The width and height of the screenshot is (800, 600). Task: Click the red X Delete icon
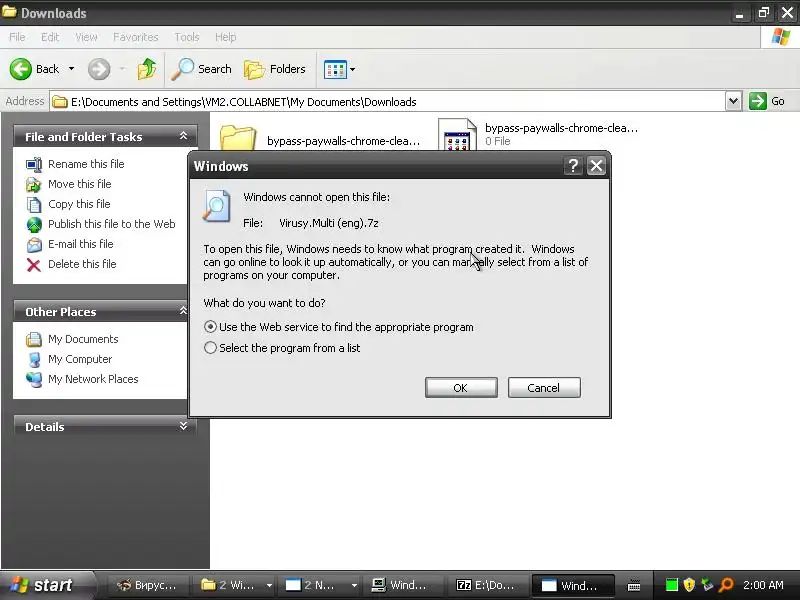[34, 265]
